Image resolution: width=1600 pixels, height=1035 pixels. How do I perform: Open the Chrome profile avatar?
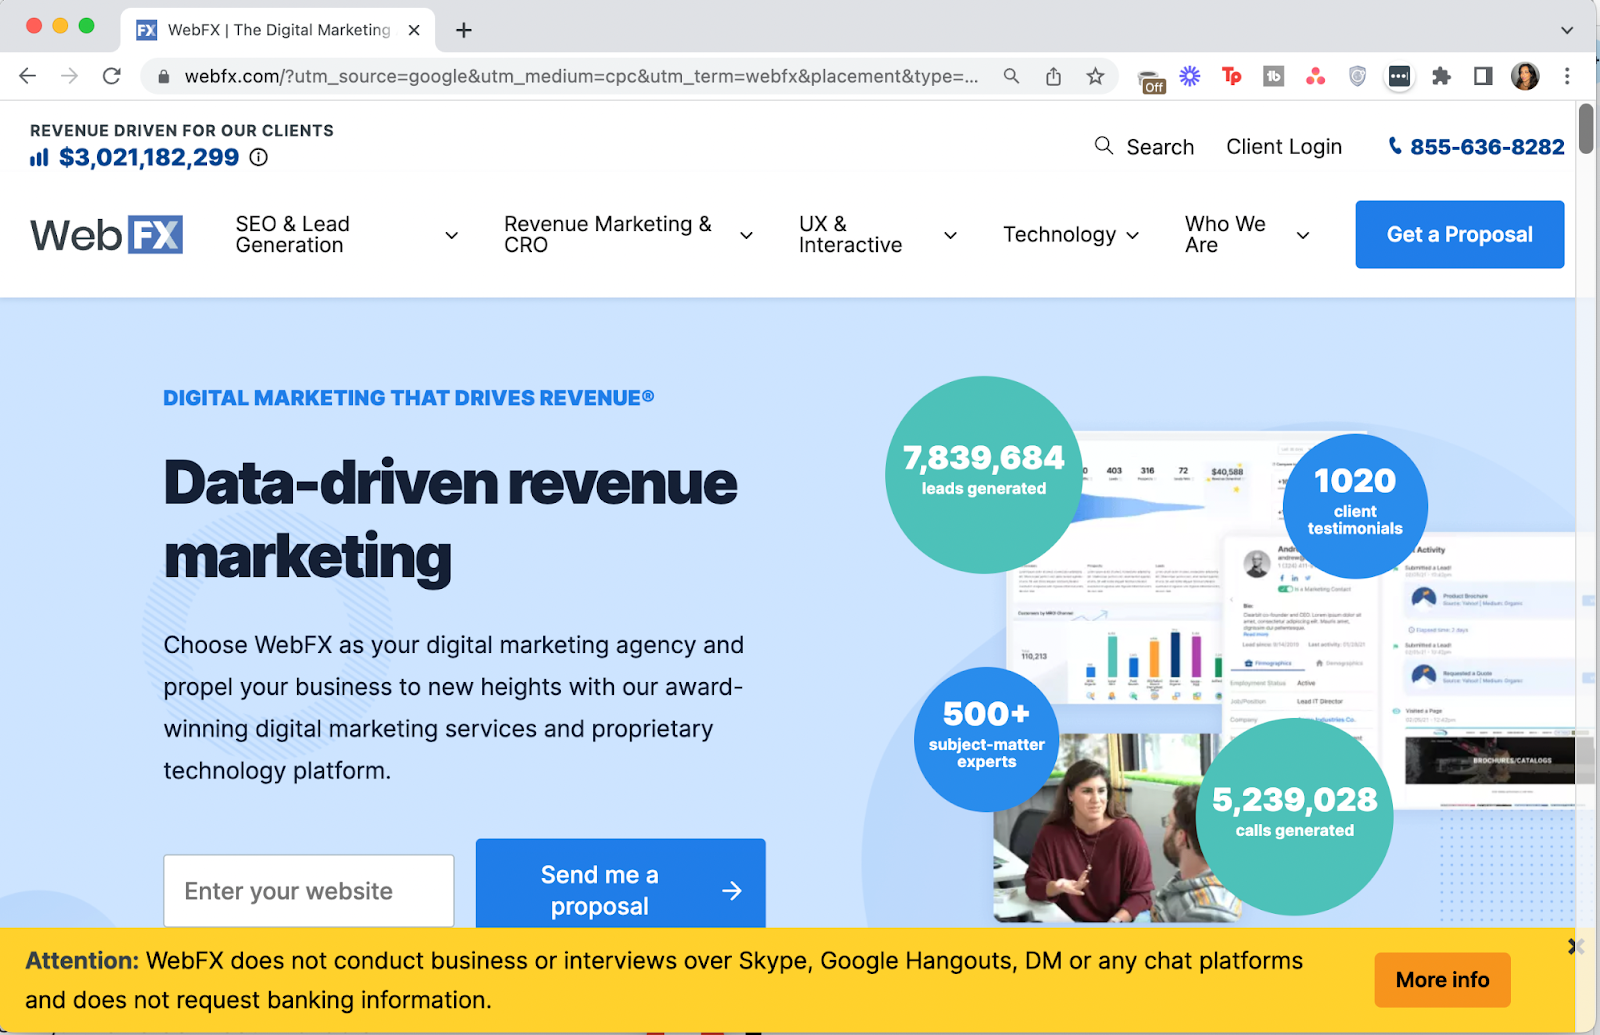click(1525, 76)
